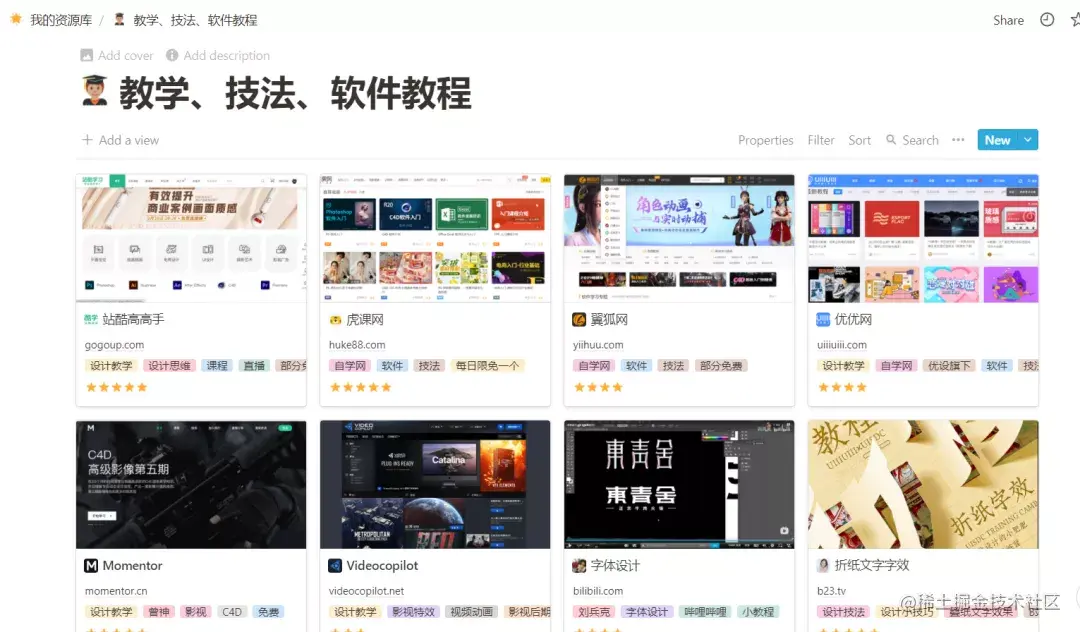Click the plus icon of Add a view
The width and height of the screenshot is (1080, 632).
pos(87,140)
